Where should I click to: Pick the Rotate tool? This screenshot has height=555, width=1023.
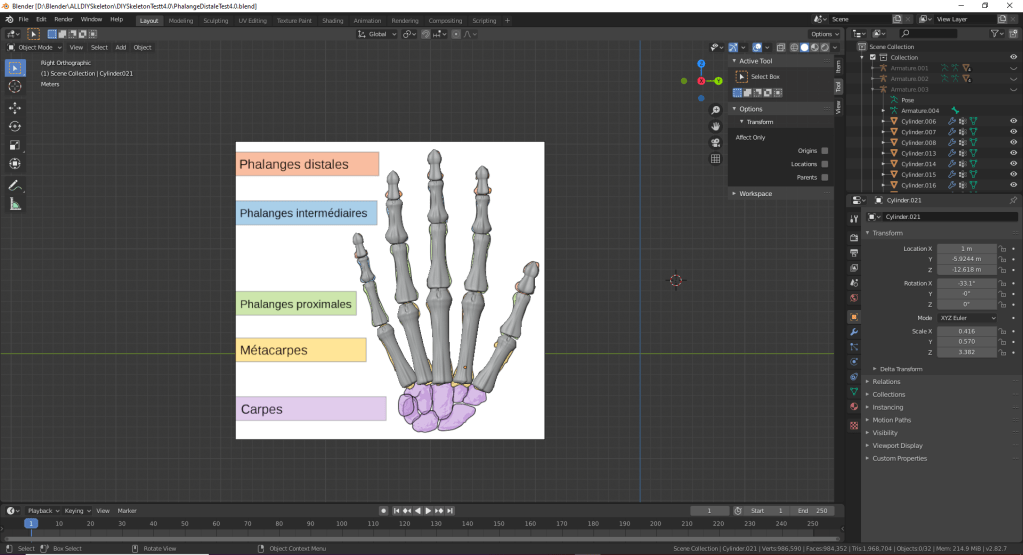(15, 126)
